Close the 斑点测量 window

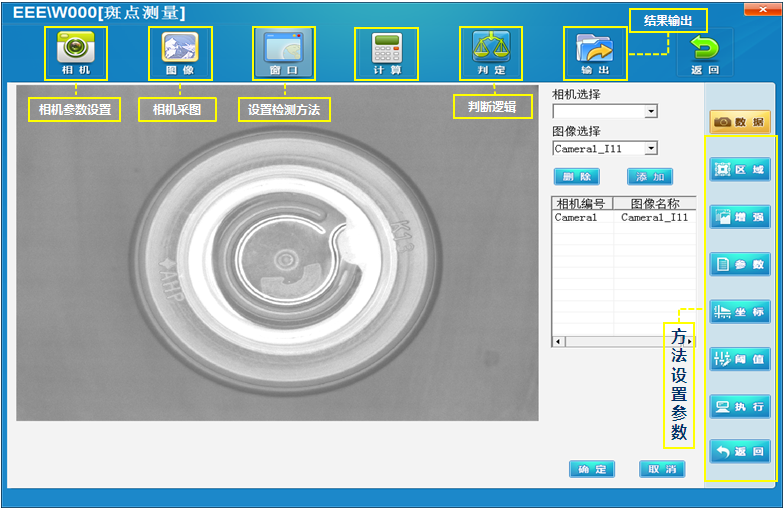coord(762,10)
